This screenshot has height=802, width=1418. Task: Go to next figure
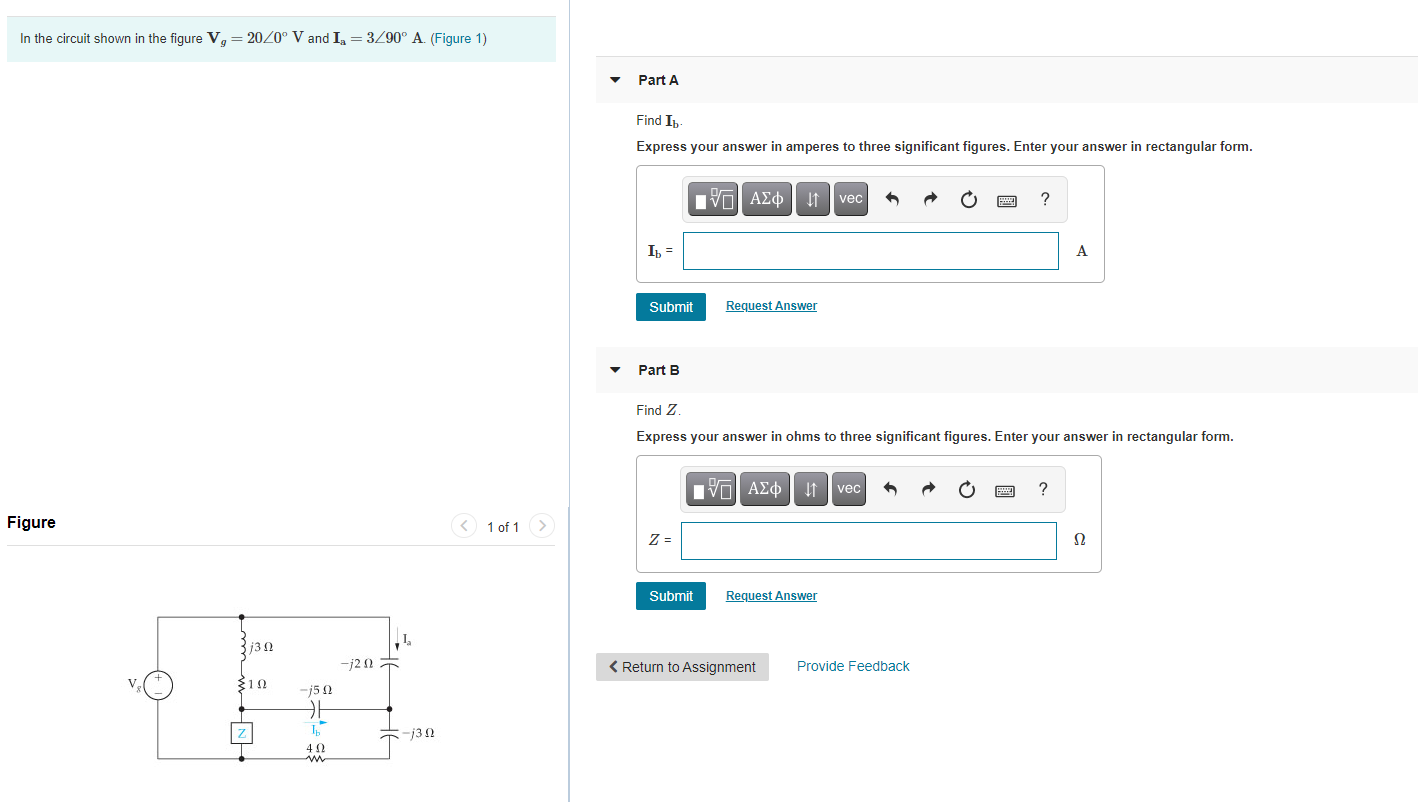[542, 526]
